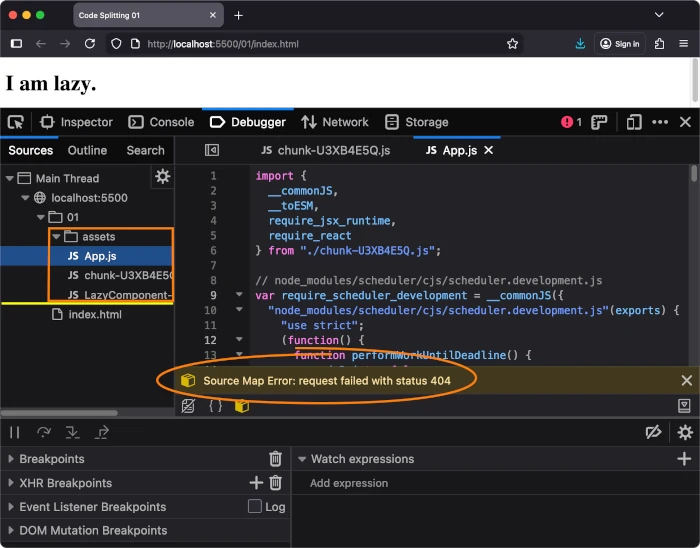Fold code at line 10 arrow
Viewport: 700px width, 548px height.
239,309
